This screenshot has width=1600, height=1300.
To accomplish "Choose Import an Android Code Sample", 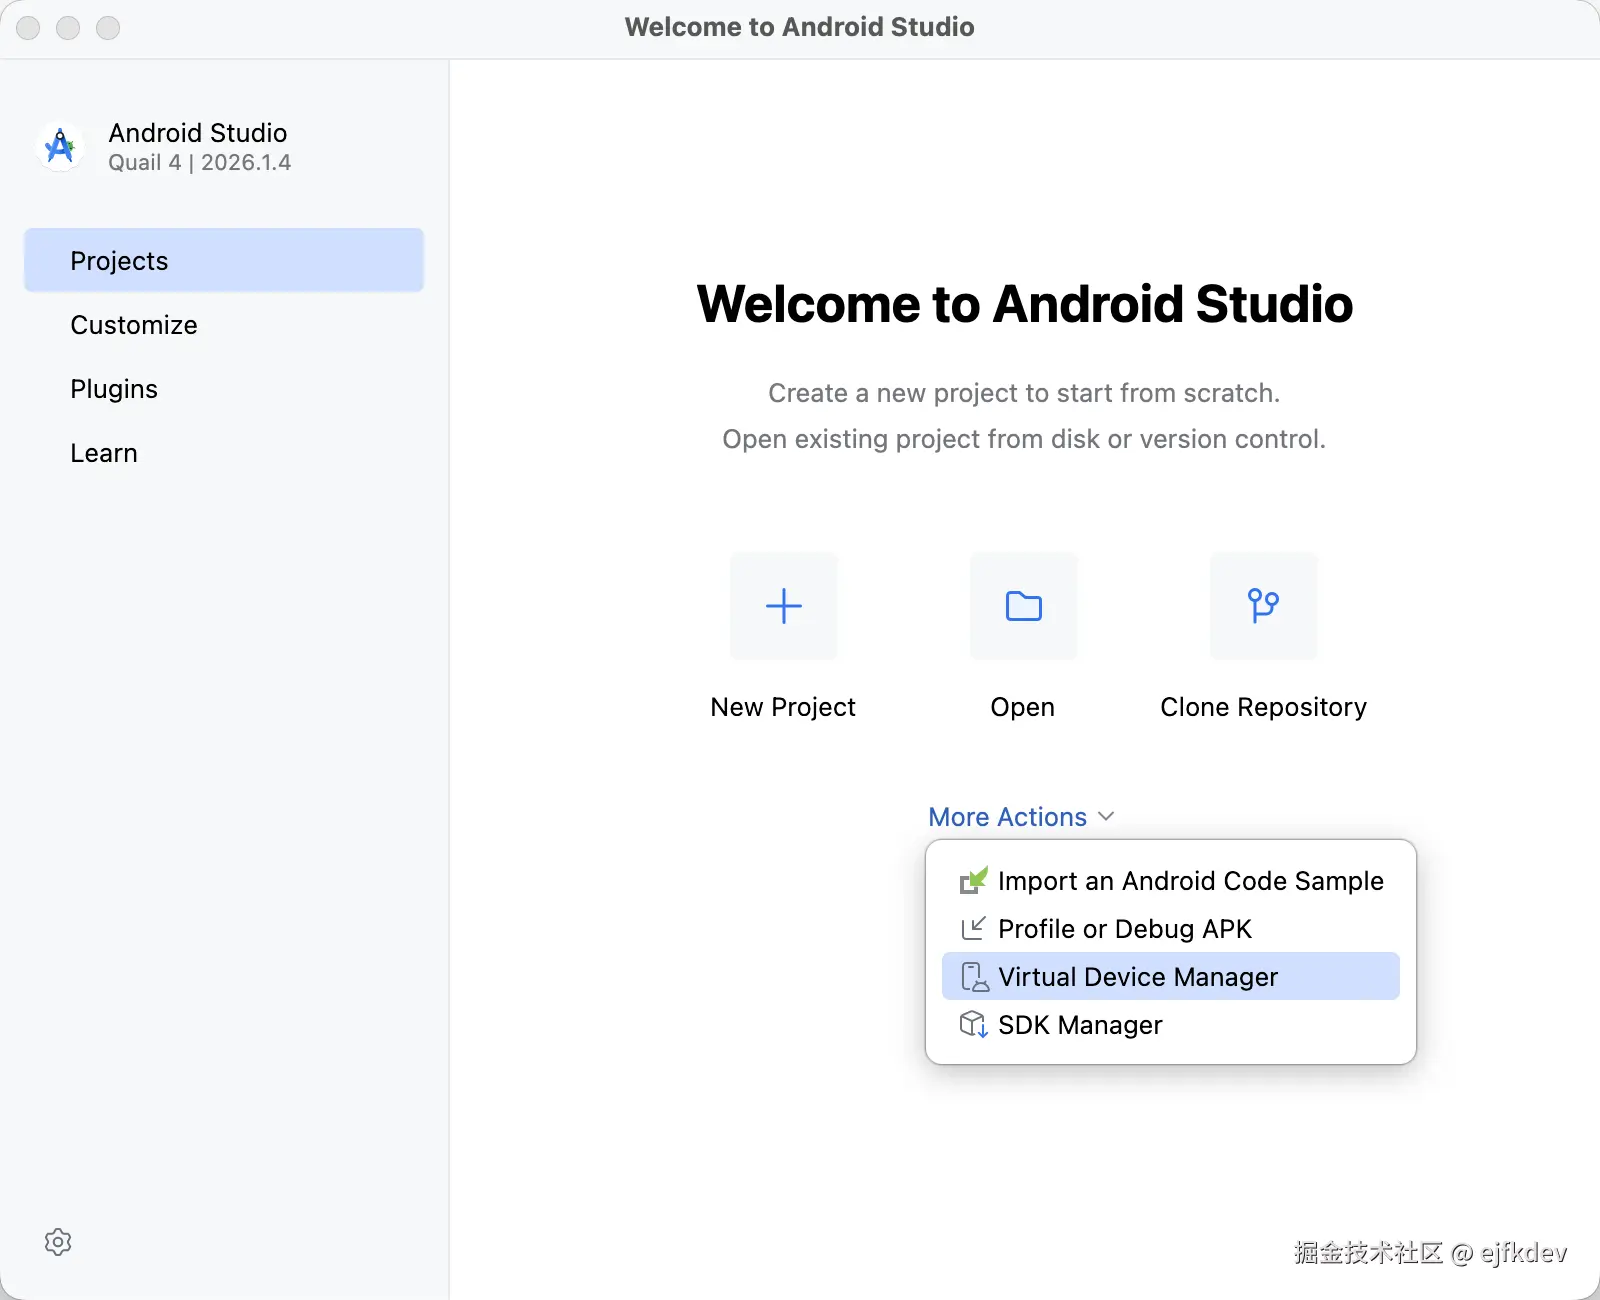I will (x=1171, y=881).
